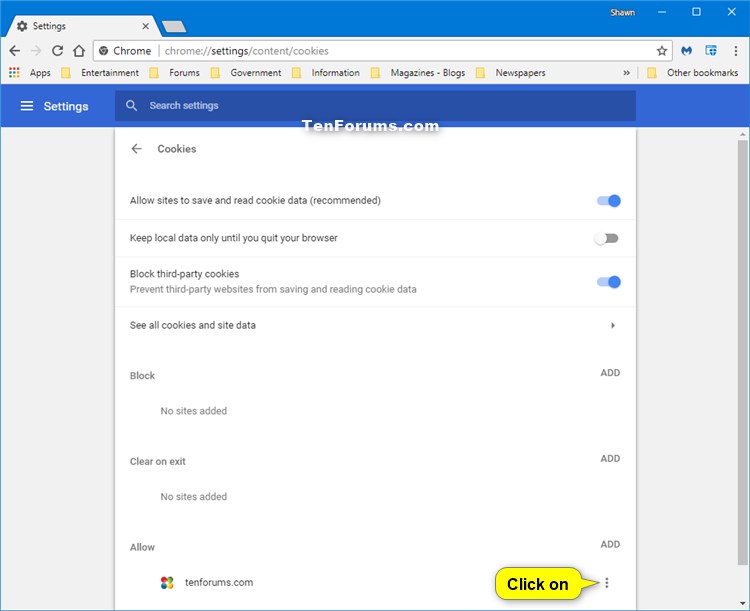This screenshot has height=611, width=750.
Task: Add a site to the Block list
Action: tap(610, 373)
